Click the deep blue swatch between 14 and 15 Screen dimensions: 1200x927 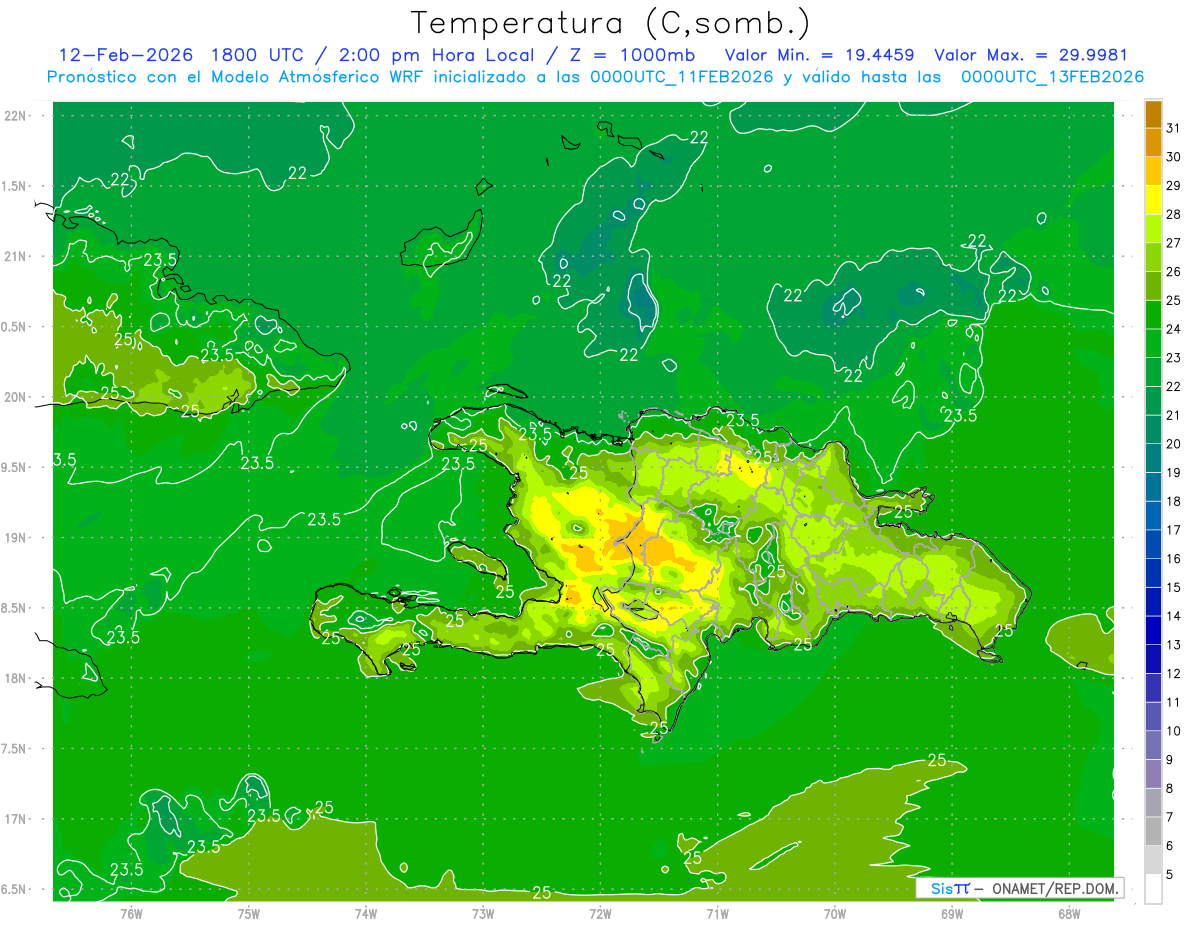pos(1153,602)
